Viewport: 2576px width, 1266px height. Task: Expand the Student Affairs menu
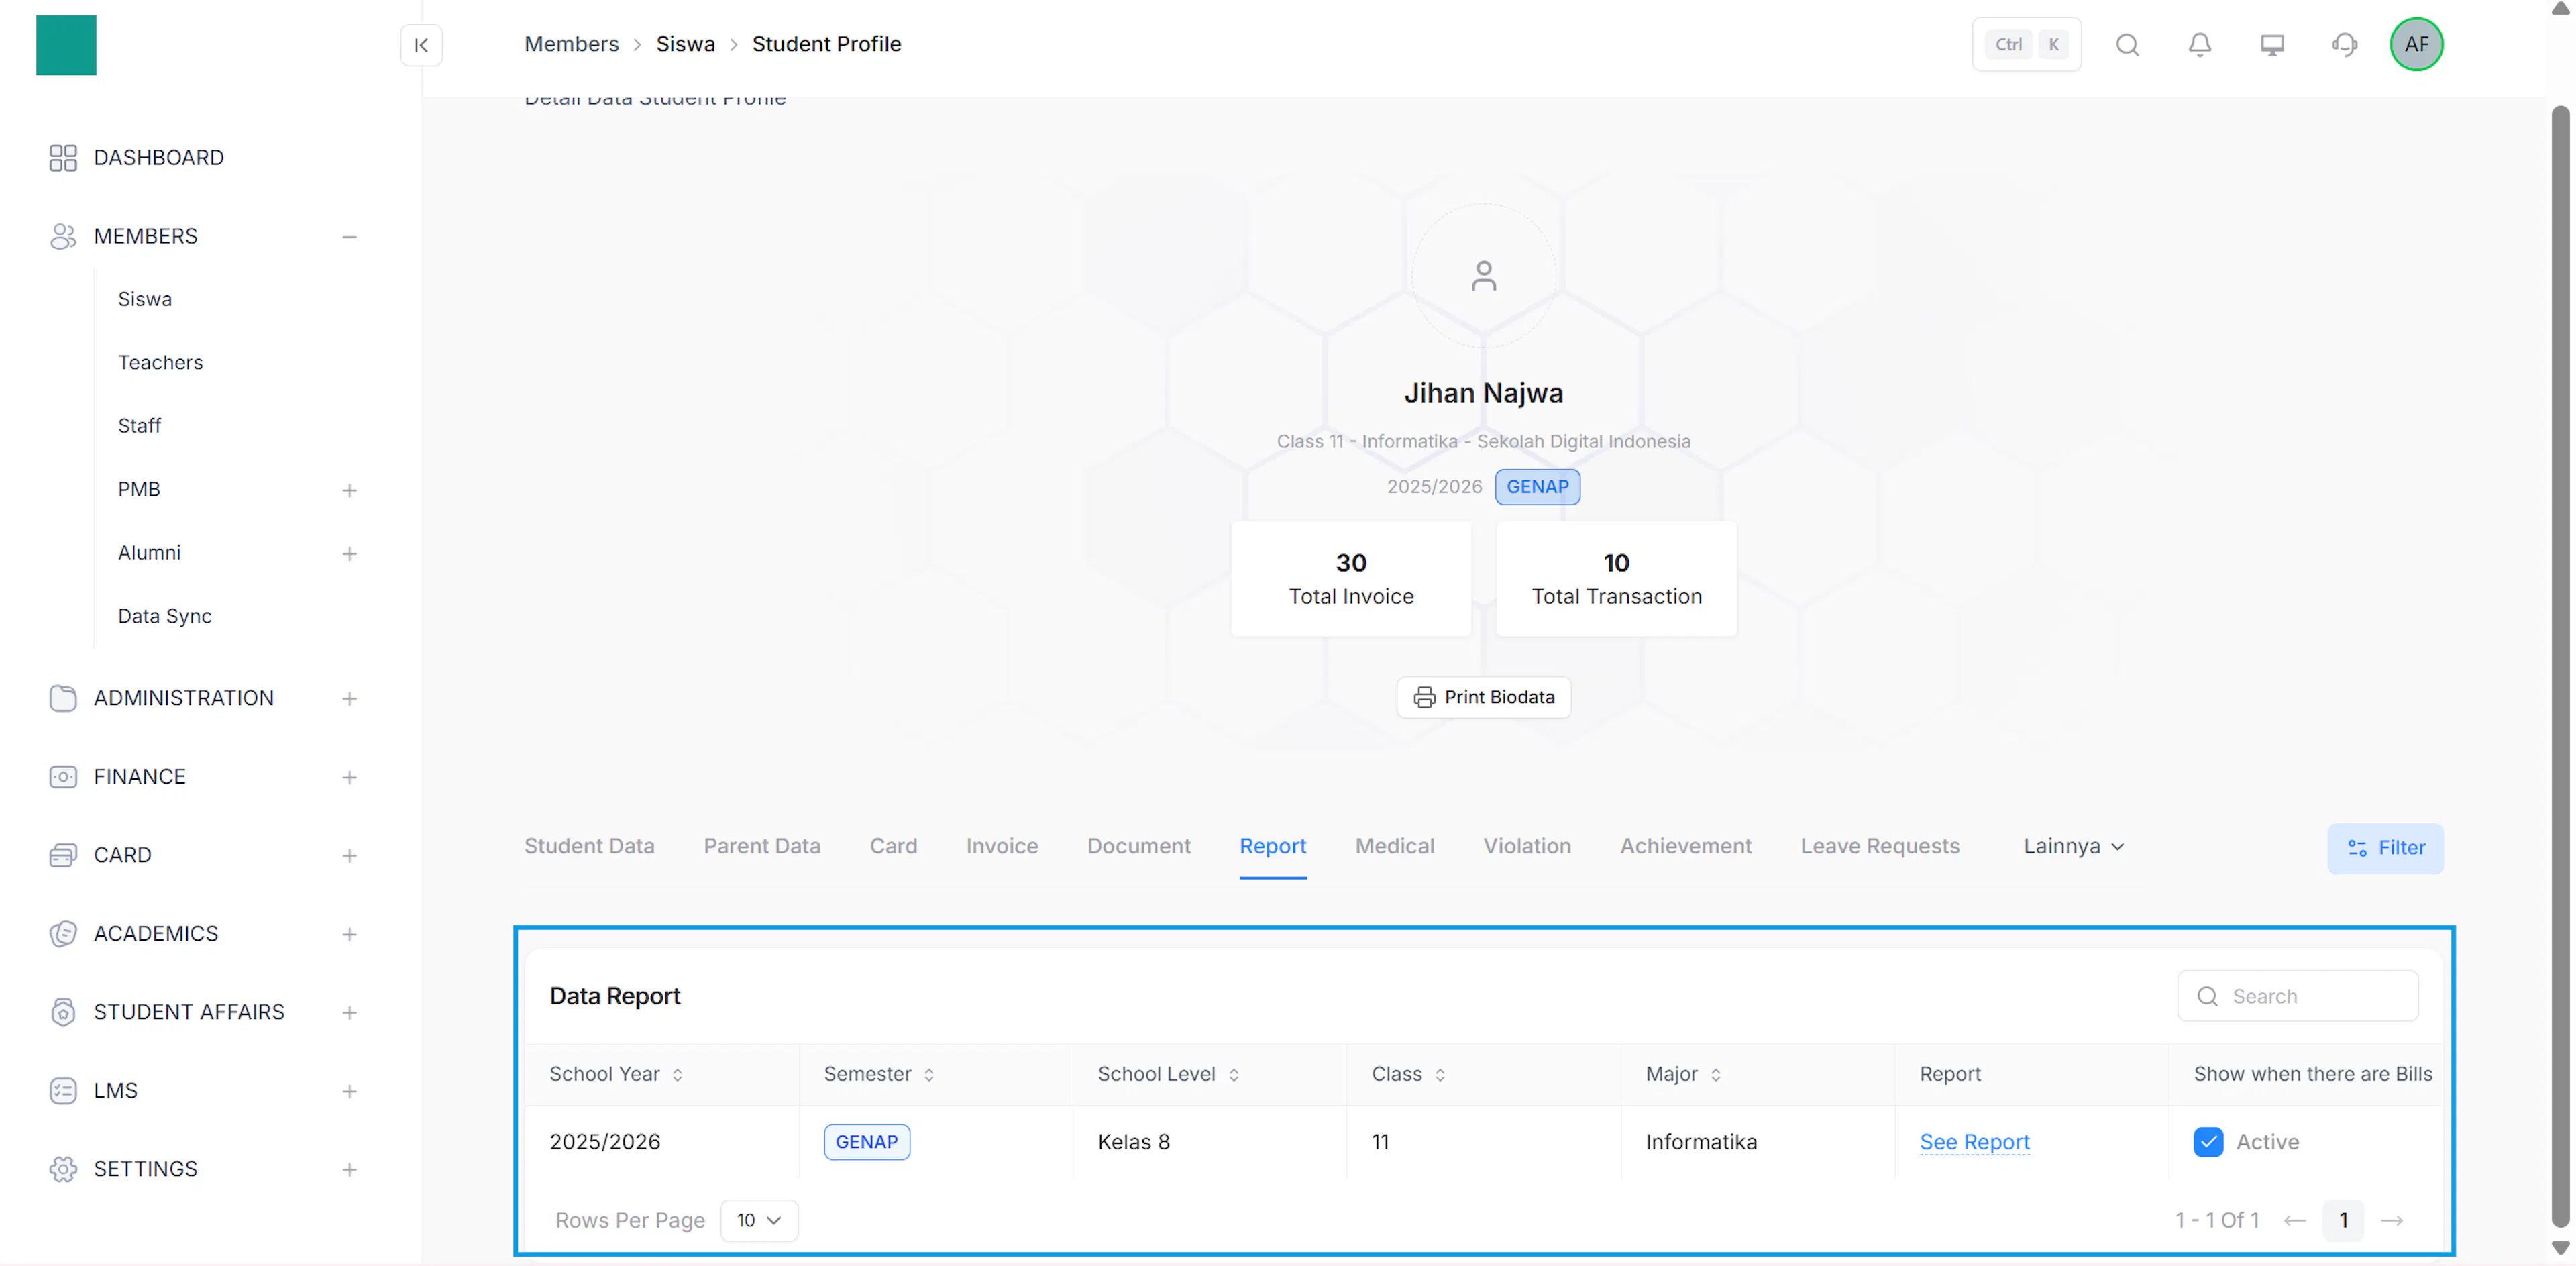349,1013
